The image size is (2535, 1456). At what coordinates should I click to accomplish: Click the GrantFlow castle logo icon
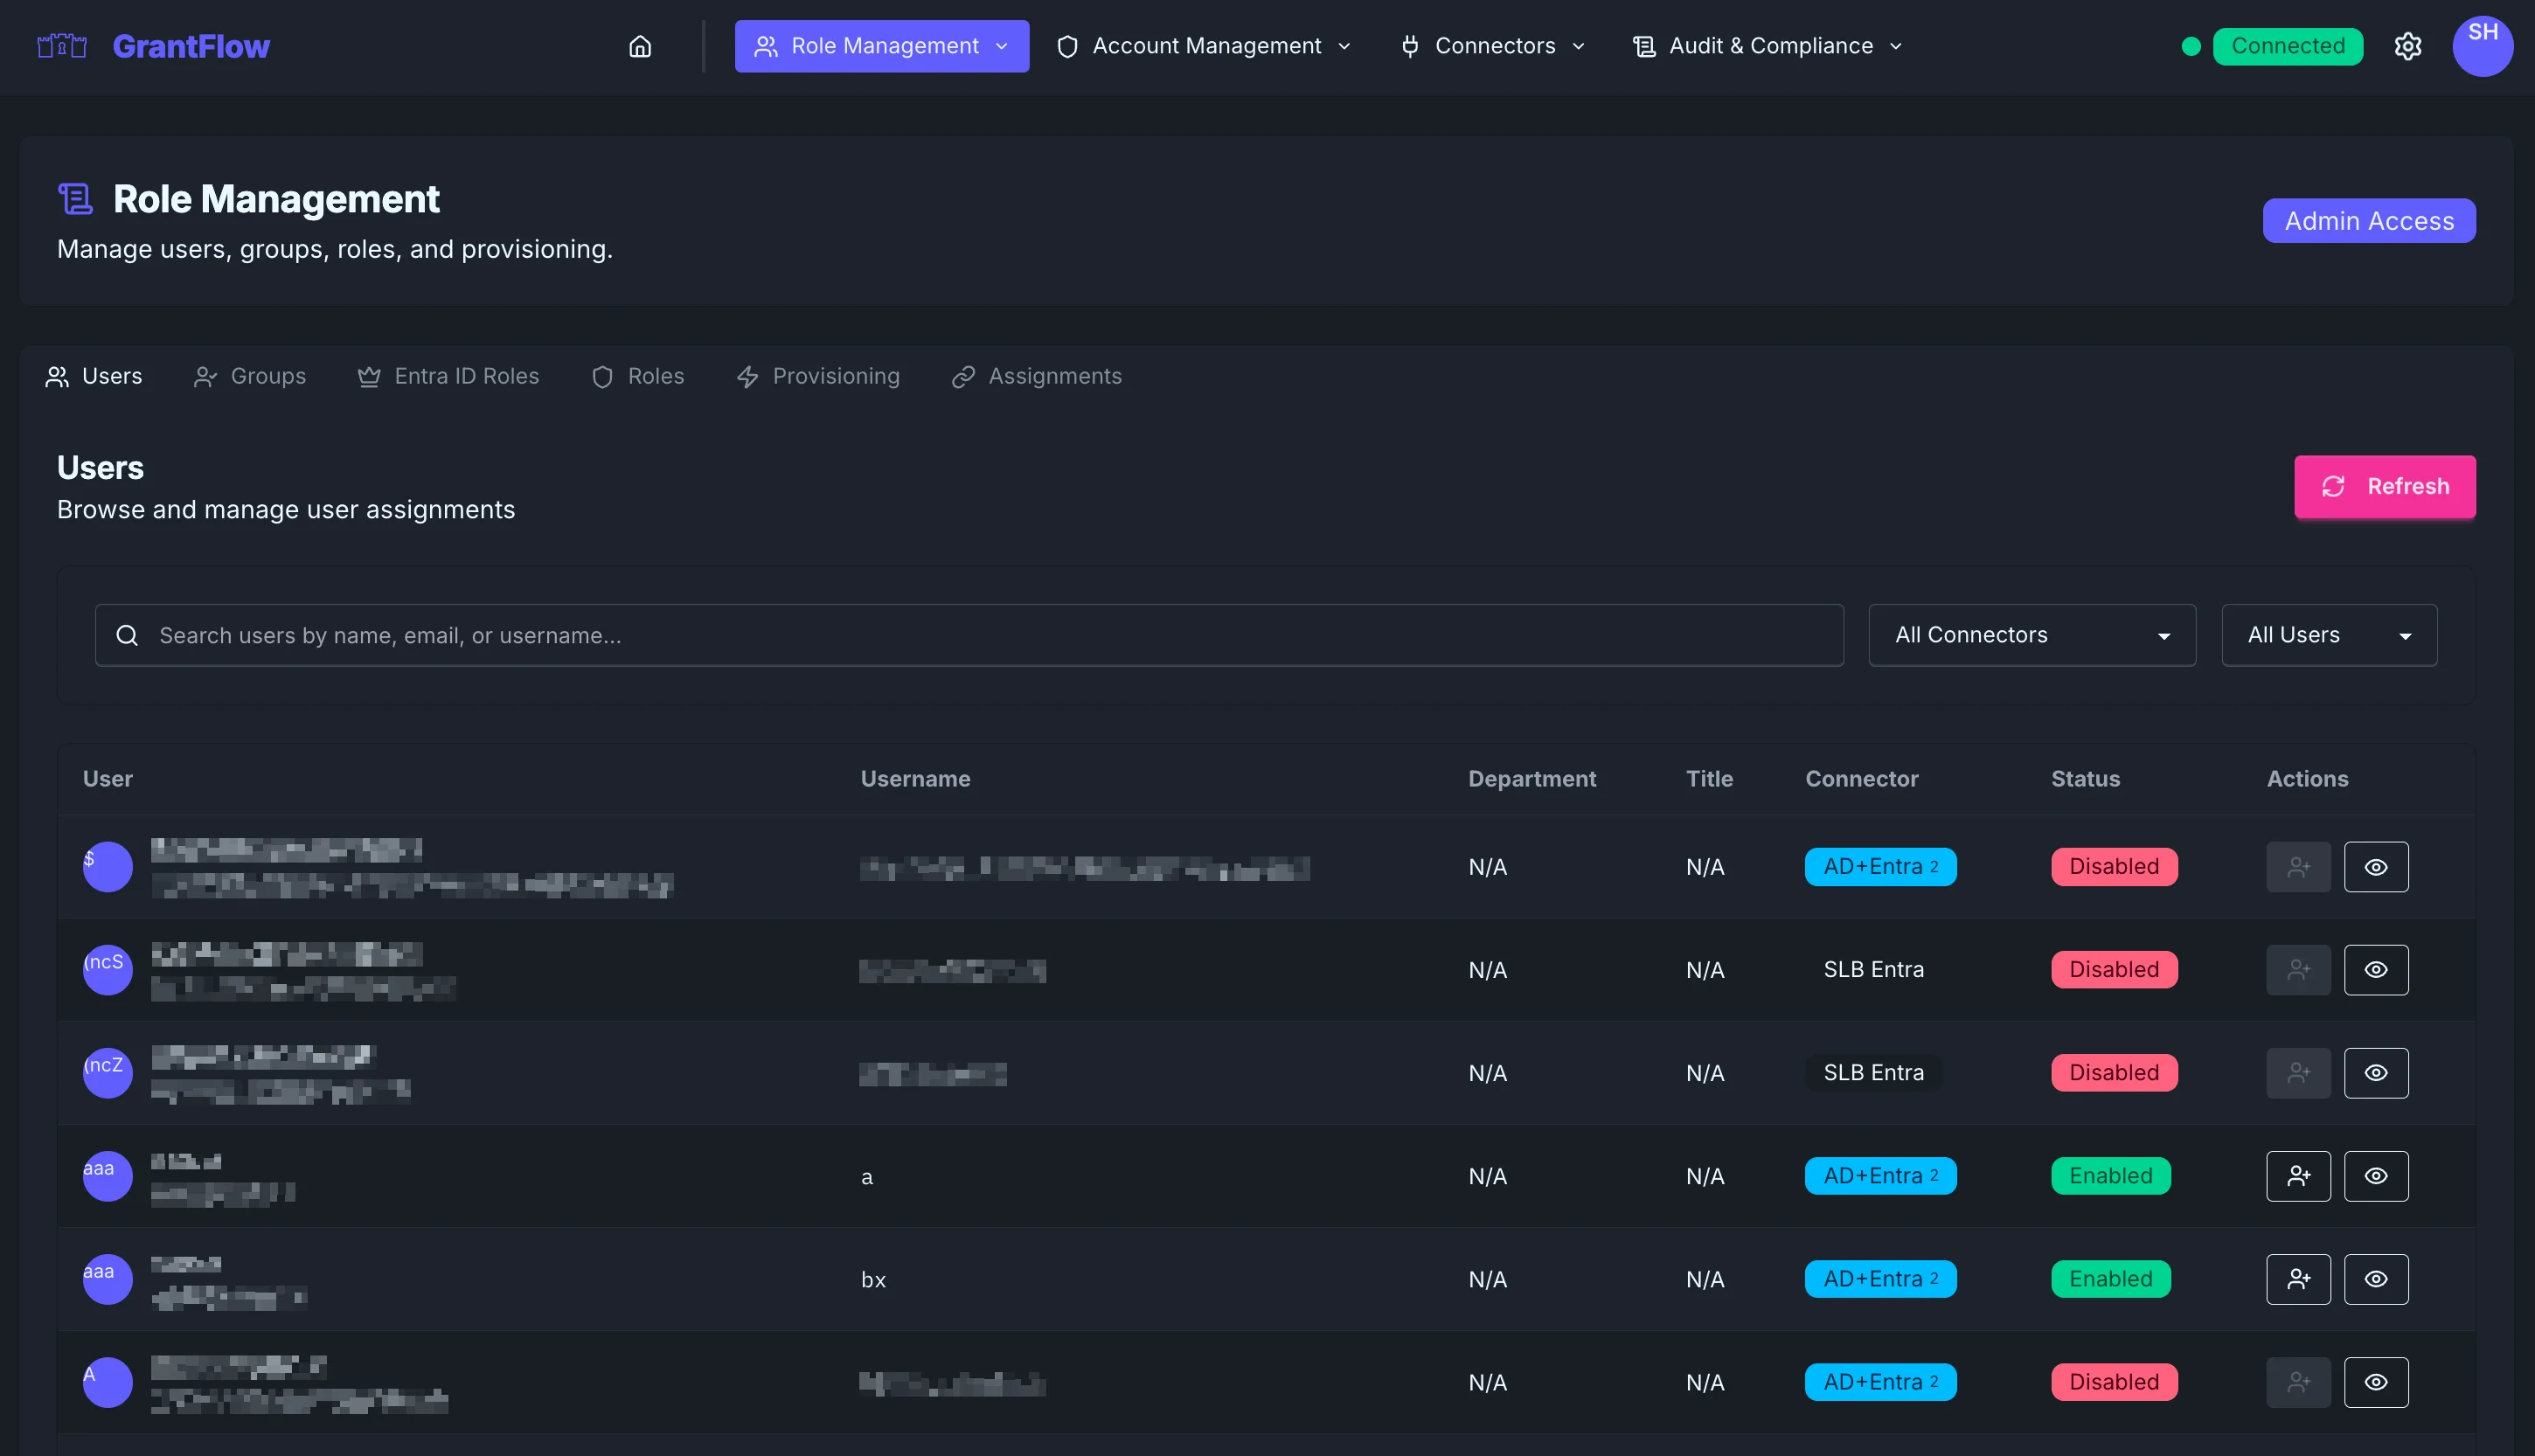[x=62, y=46]
